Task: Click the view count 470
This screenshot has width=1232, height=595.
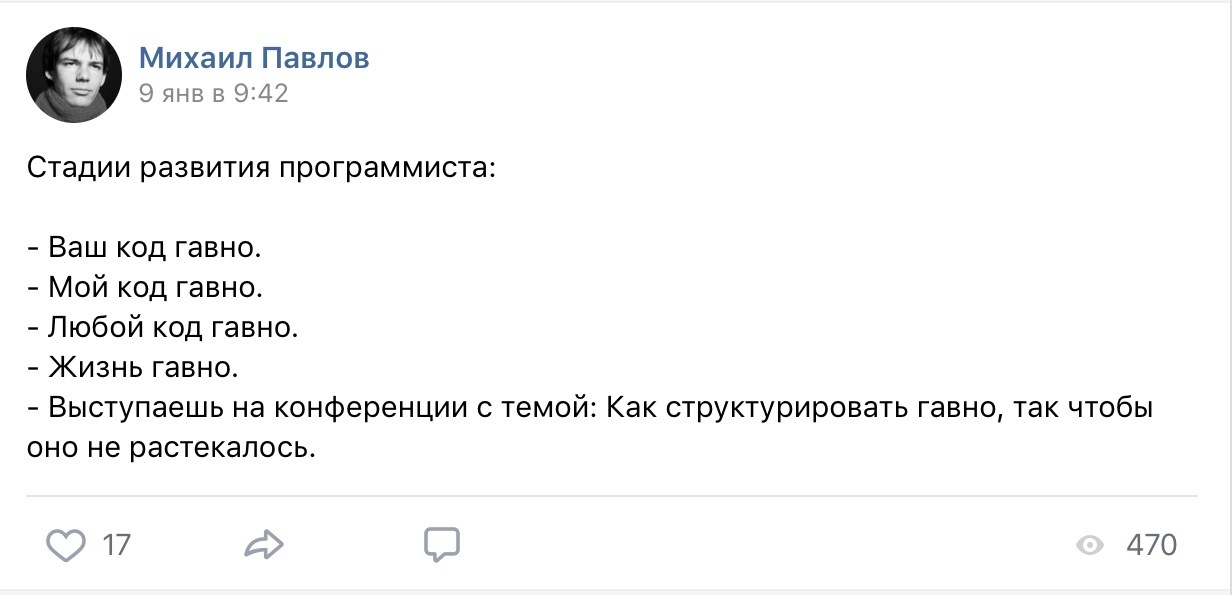Action: coord(1151,545)
